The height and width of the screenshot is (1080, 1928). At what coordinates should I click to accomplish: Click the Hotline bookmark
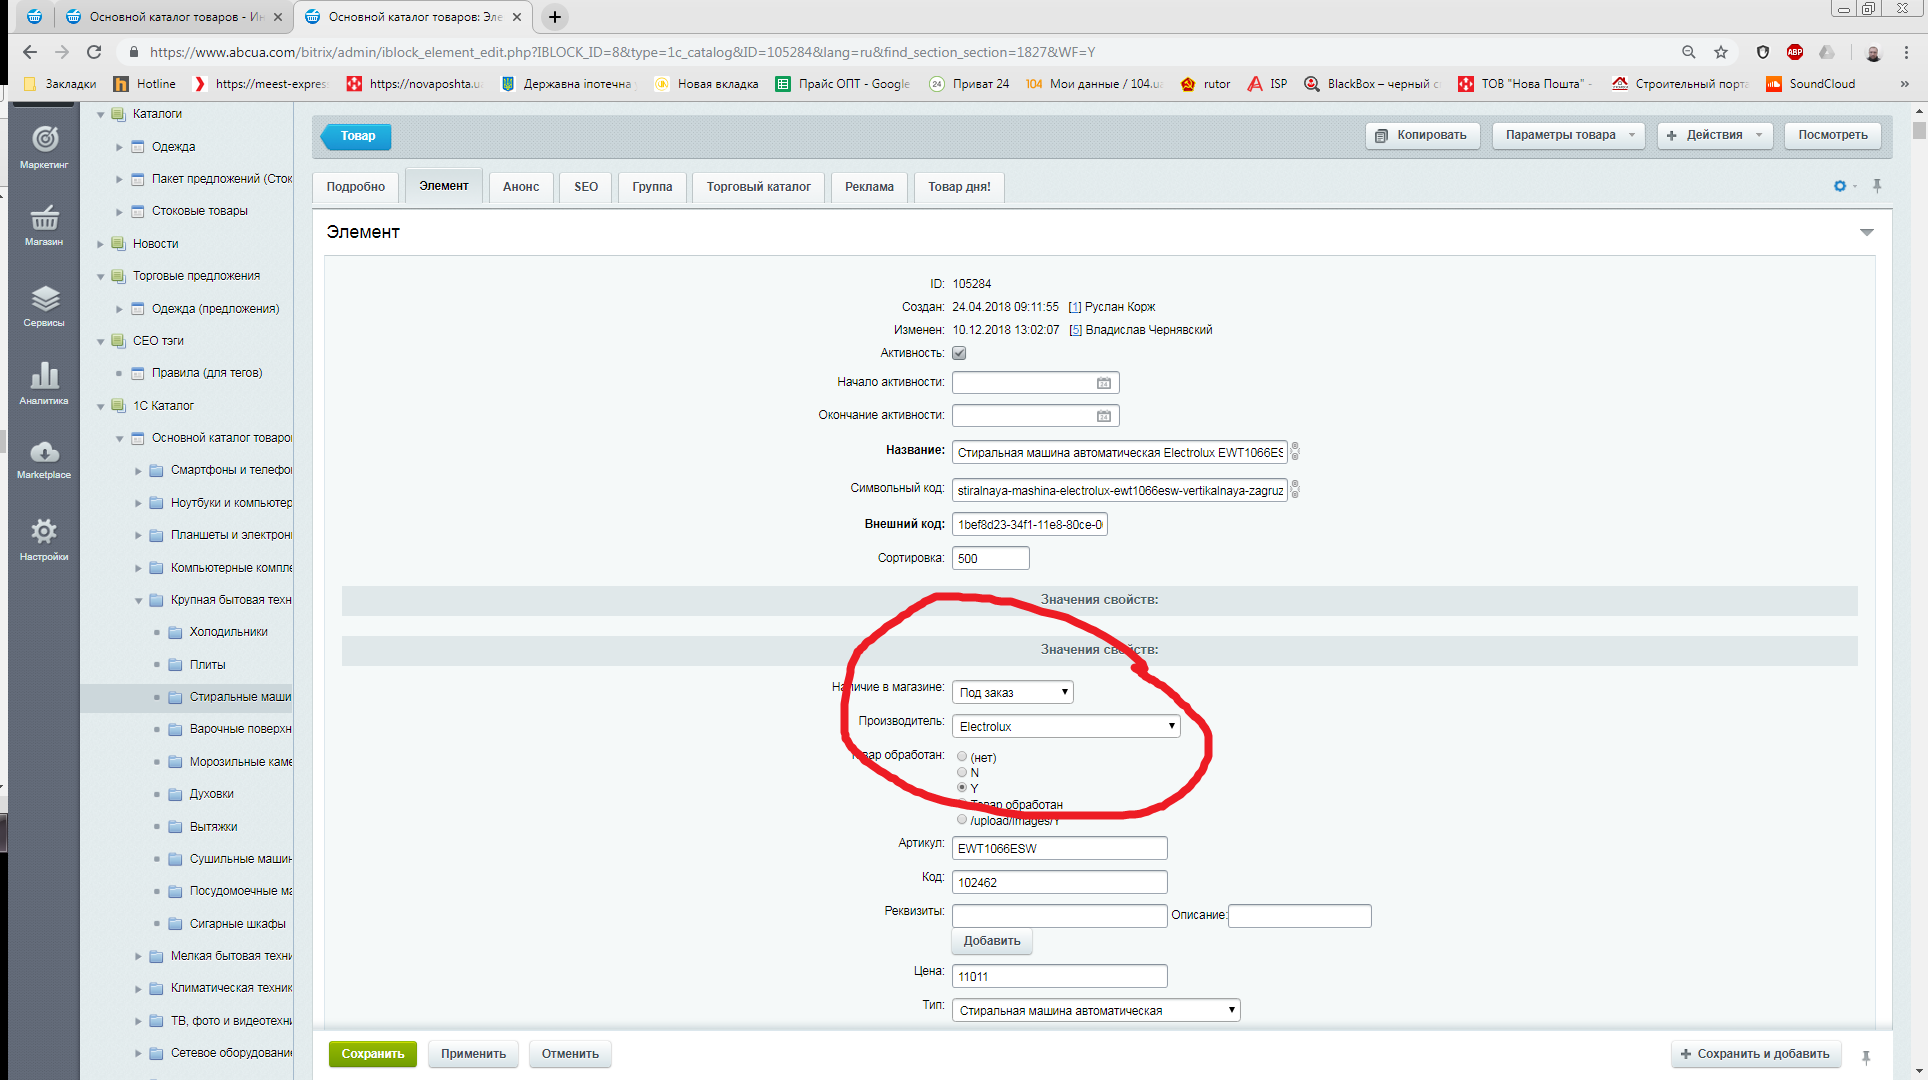pos(146,84)
